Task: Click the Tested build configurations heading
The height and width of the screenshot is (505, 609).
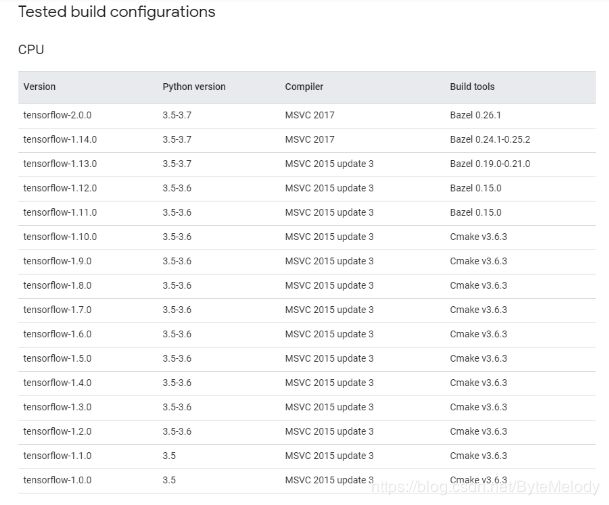Action: [x=117, y=12]
